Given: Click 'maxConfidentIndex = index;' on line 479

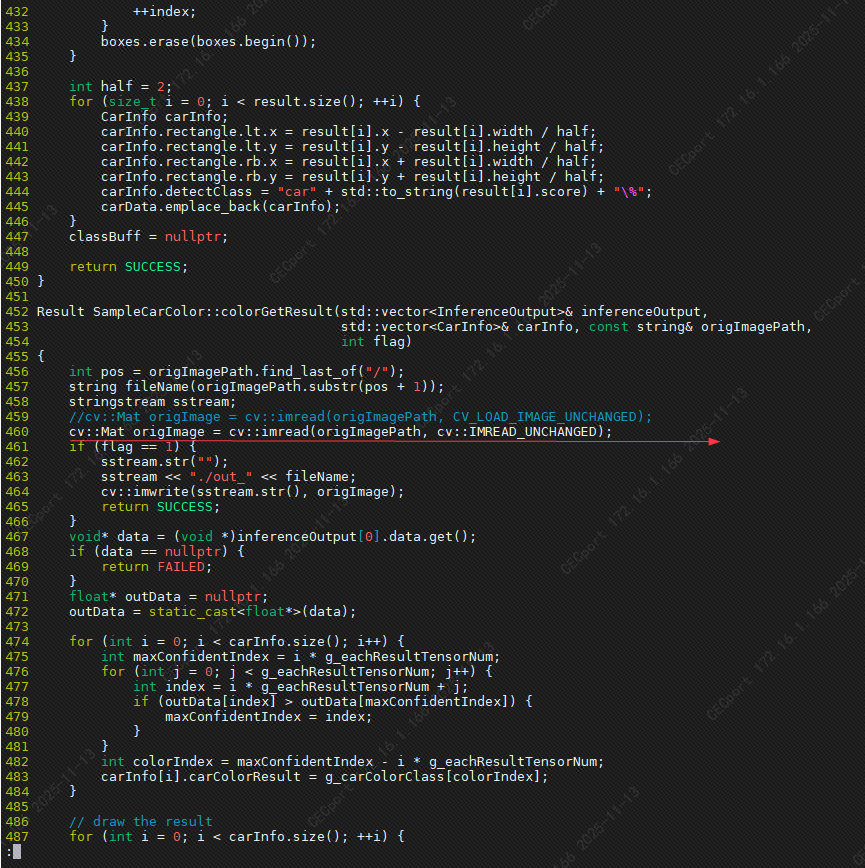Looking at the screenshot, I should coord(268,716).
